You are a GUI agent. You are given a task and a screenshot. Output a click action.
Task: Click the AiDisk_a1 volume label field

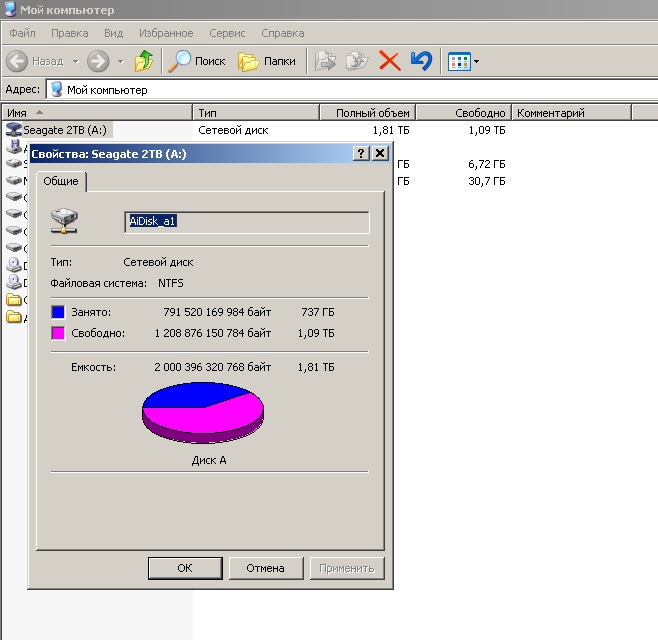coord(246,222)
